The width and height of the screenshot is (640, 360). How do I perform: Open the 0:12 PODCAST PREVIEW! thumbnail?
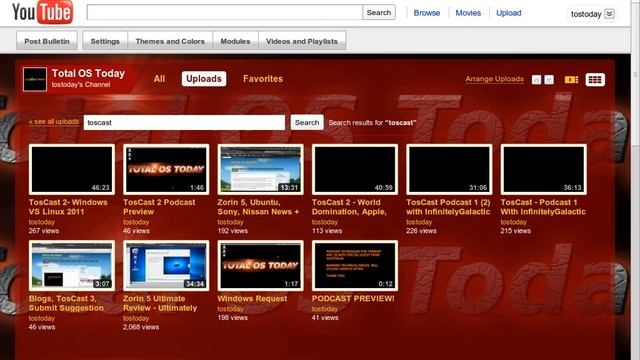pos(355,266)
